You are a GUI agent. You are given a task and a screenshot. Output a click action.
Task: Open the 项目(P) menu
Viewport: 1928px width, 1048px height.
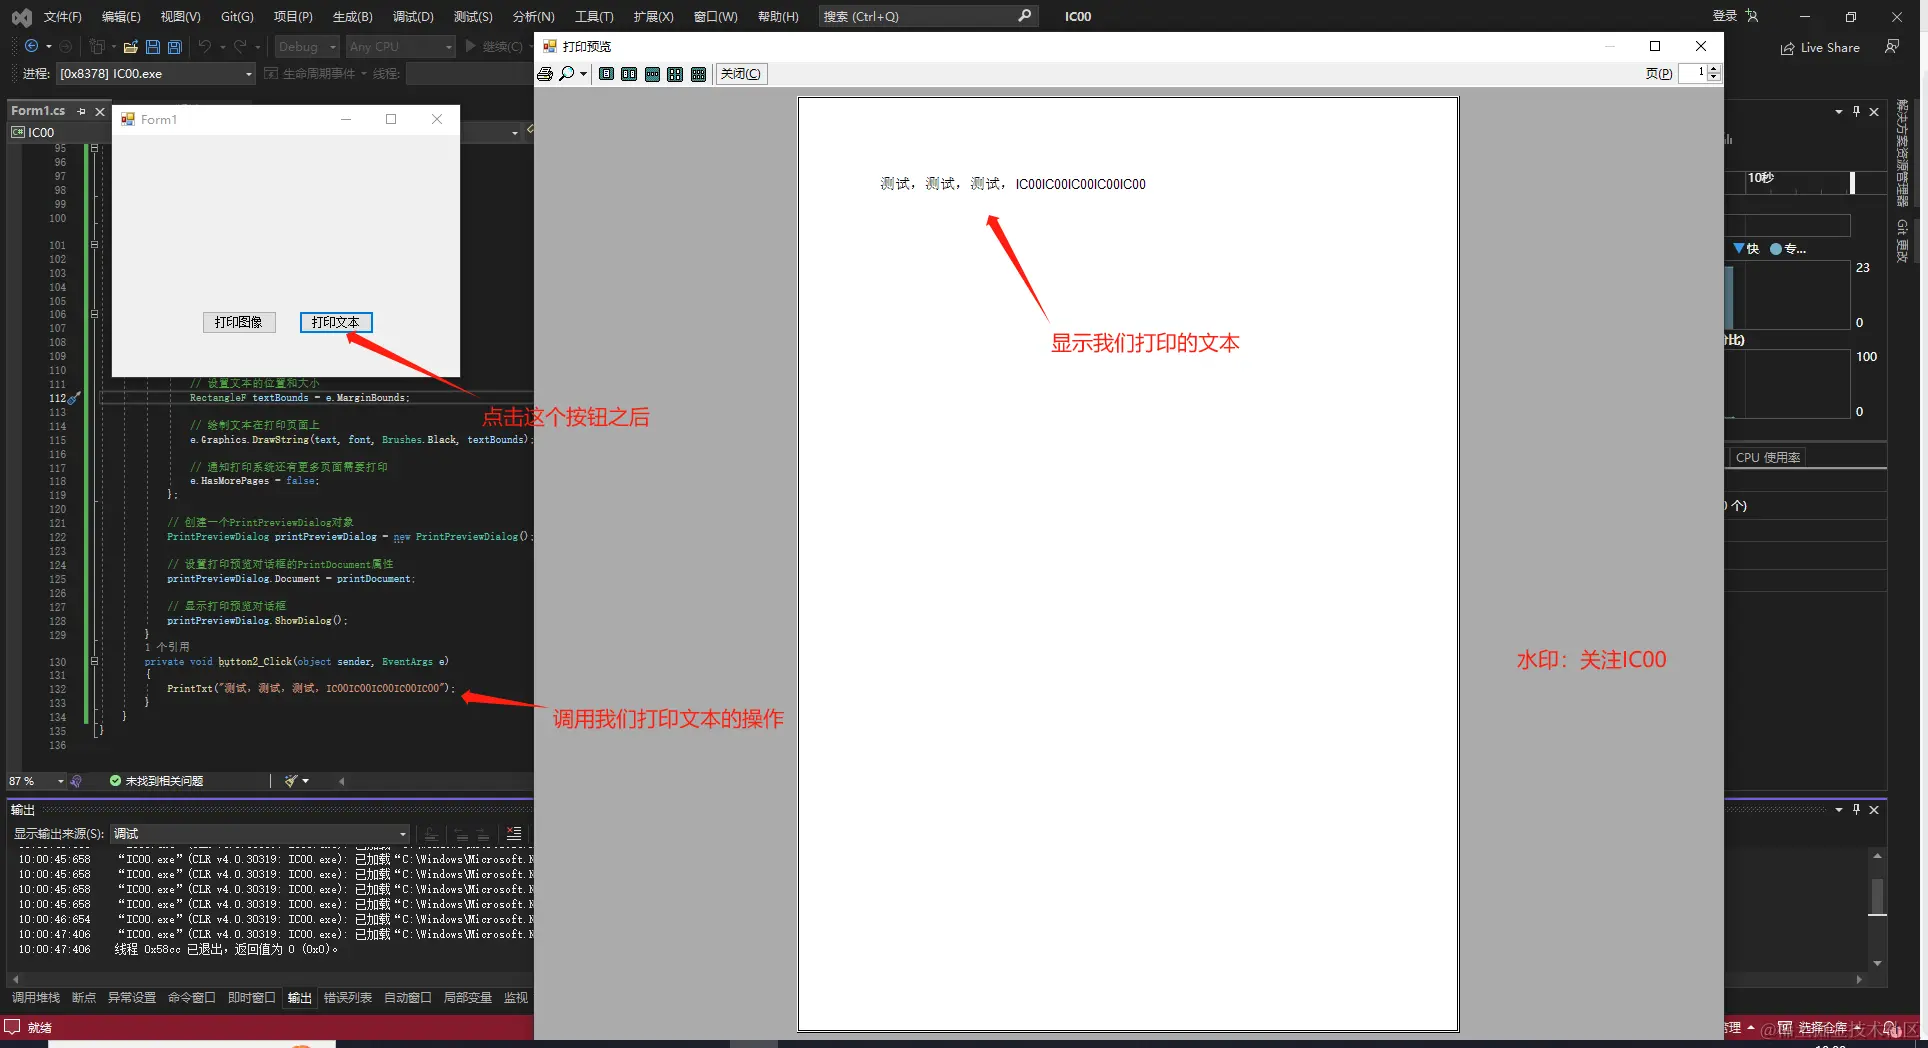[293, 17]
